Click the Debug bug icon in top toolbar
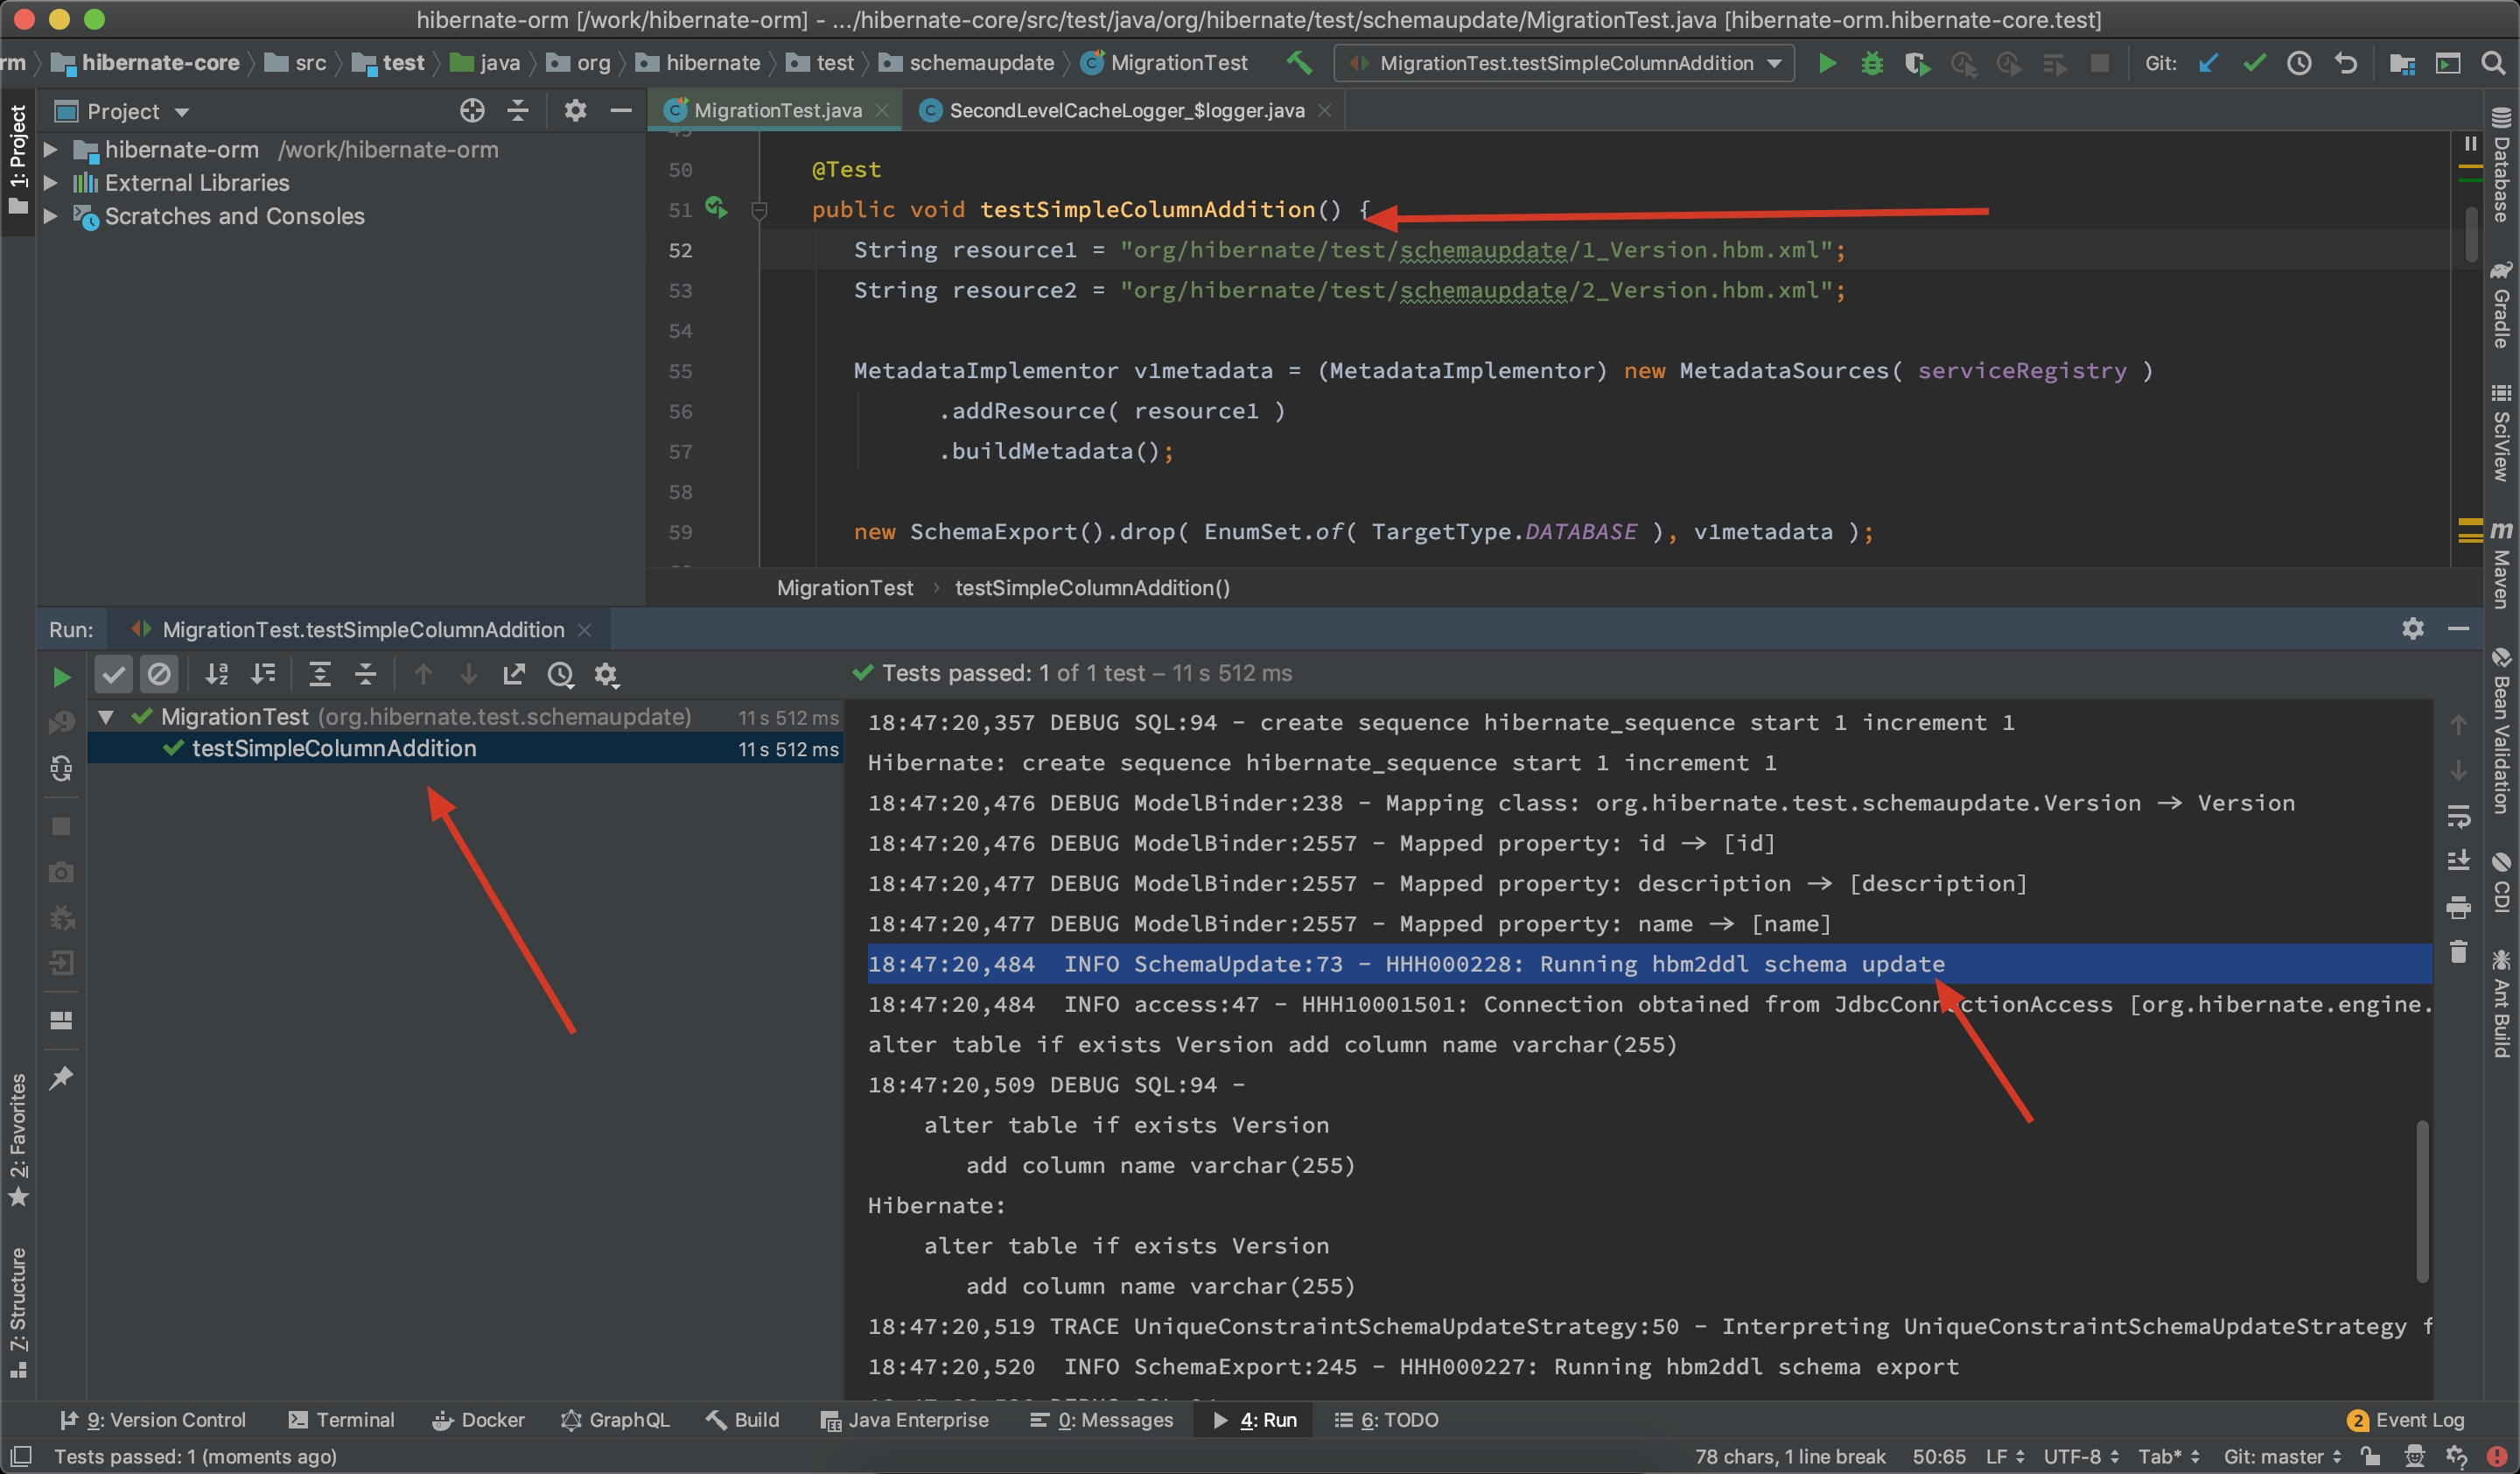This screenshot has height=1474, width=2520. click(x=1871, y=64)
